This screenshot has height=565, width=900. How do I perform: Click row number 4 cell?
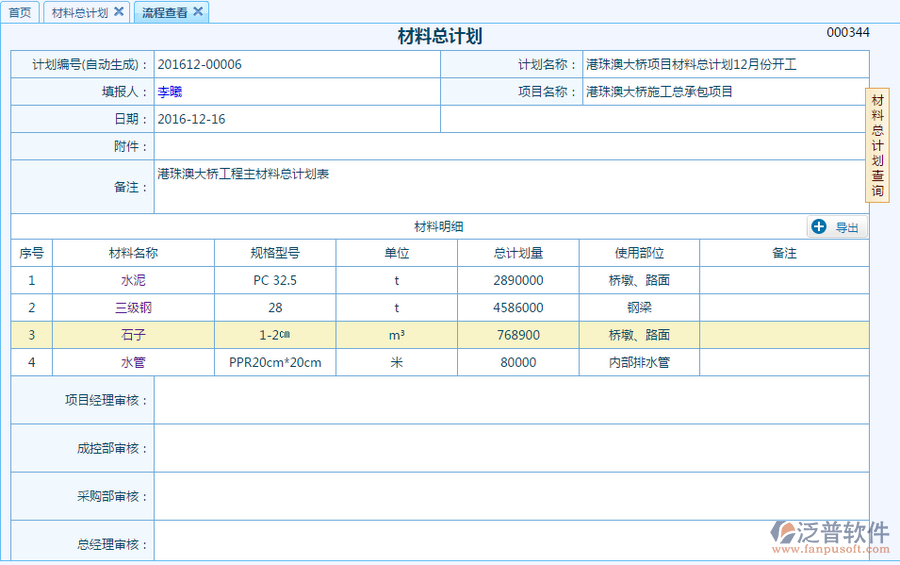coord(32,362)
